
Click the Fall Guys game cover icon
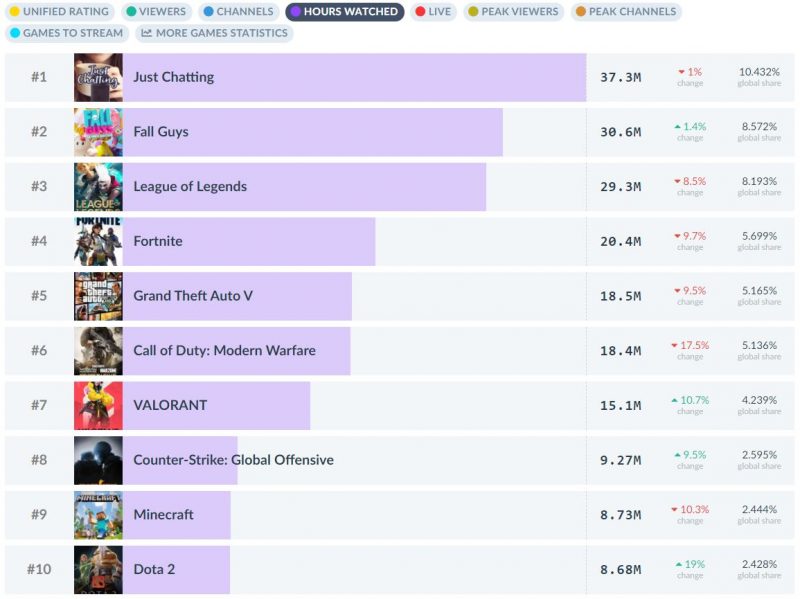98,132
